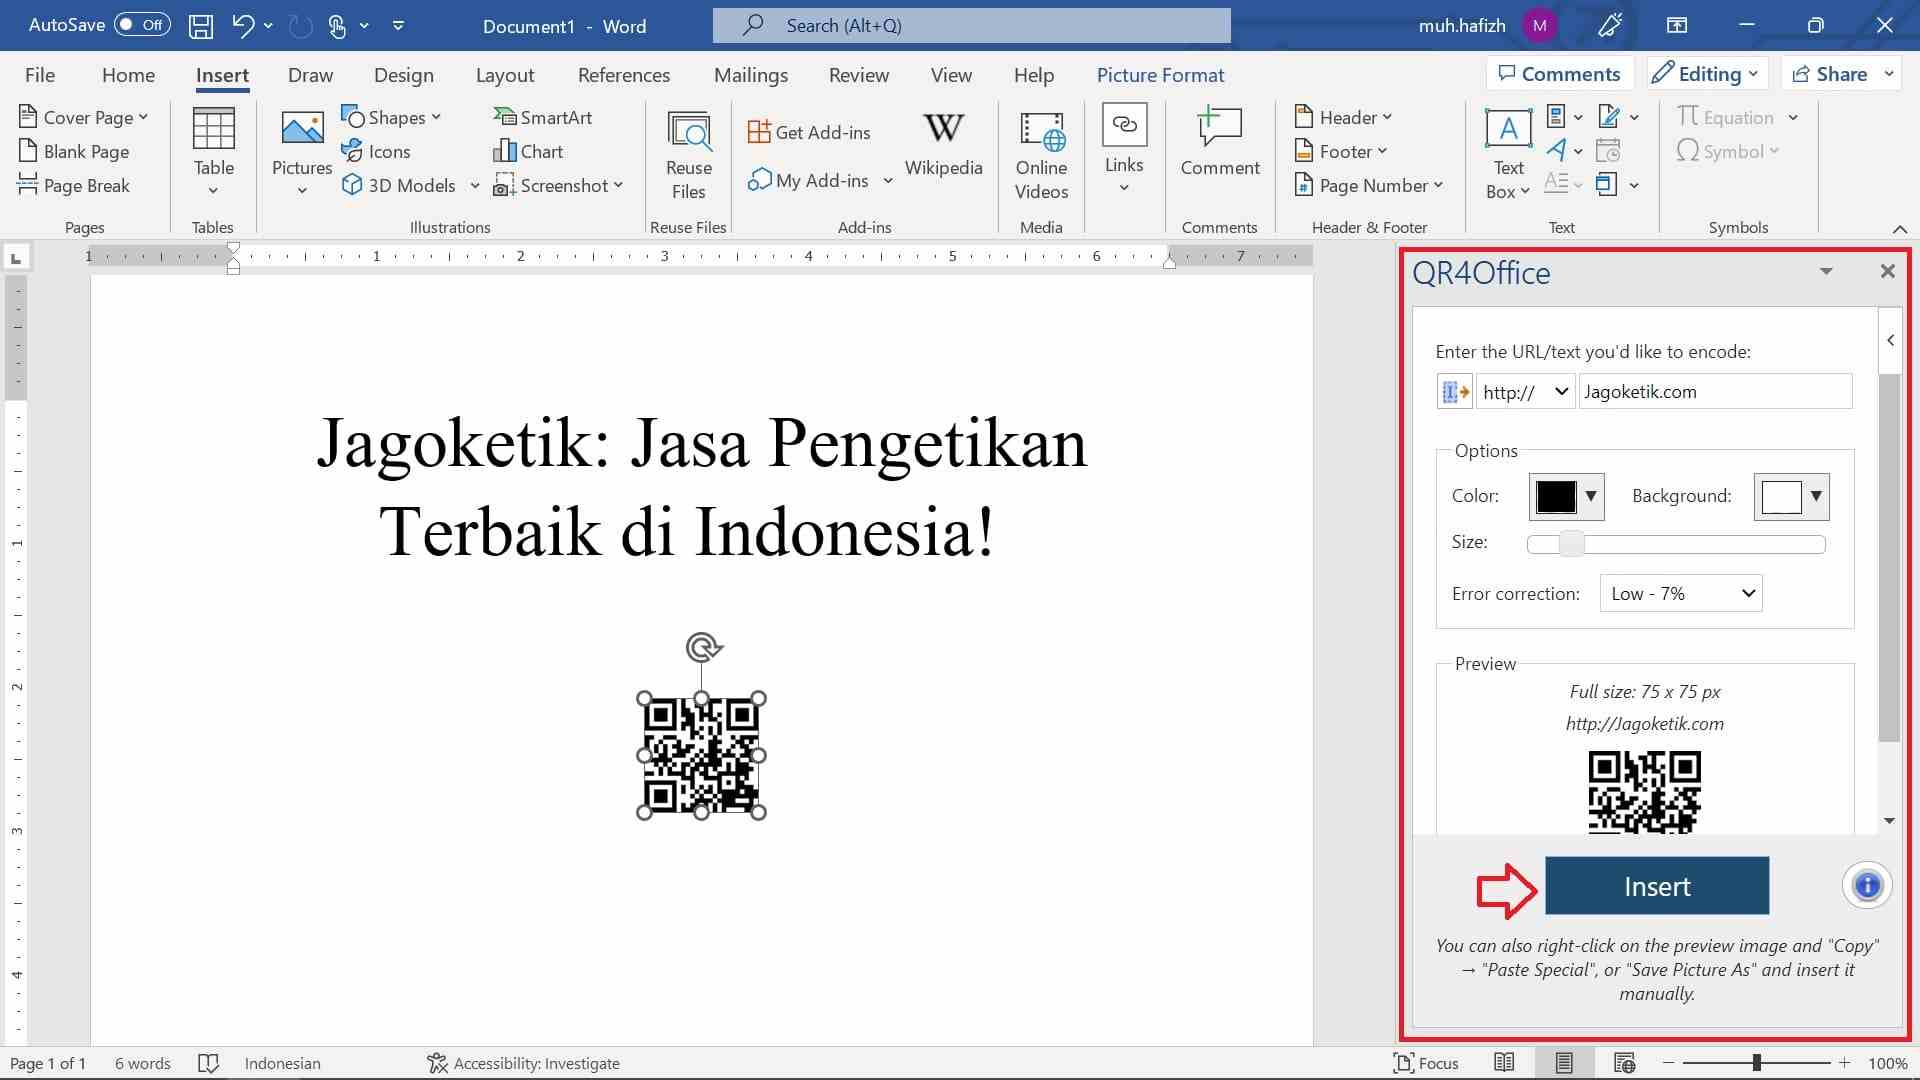Expand the Shapes gallery
This screenshot has width=1920, height=1080.
click(393, 117)
